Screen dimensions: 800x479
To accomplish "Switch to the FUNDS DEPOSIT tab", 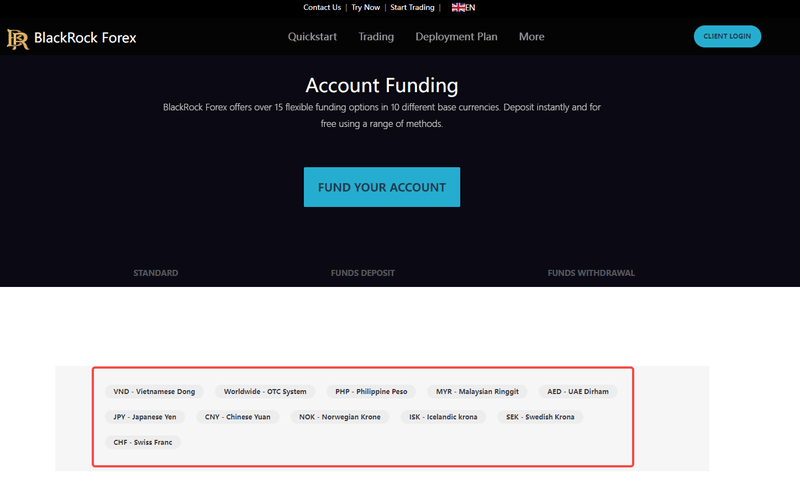I will 363,273.
